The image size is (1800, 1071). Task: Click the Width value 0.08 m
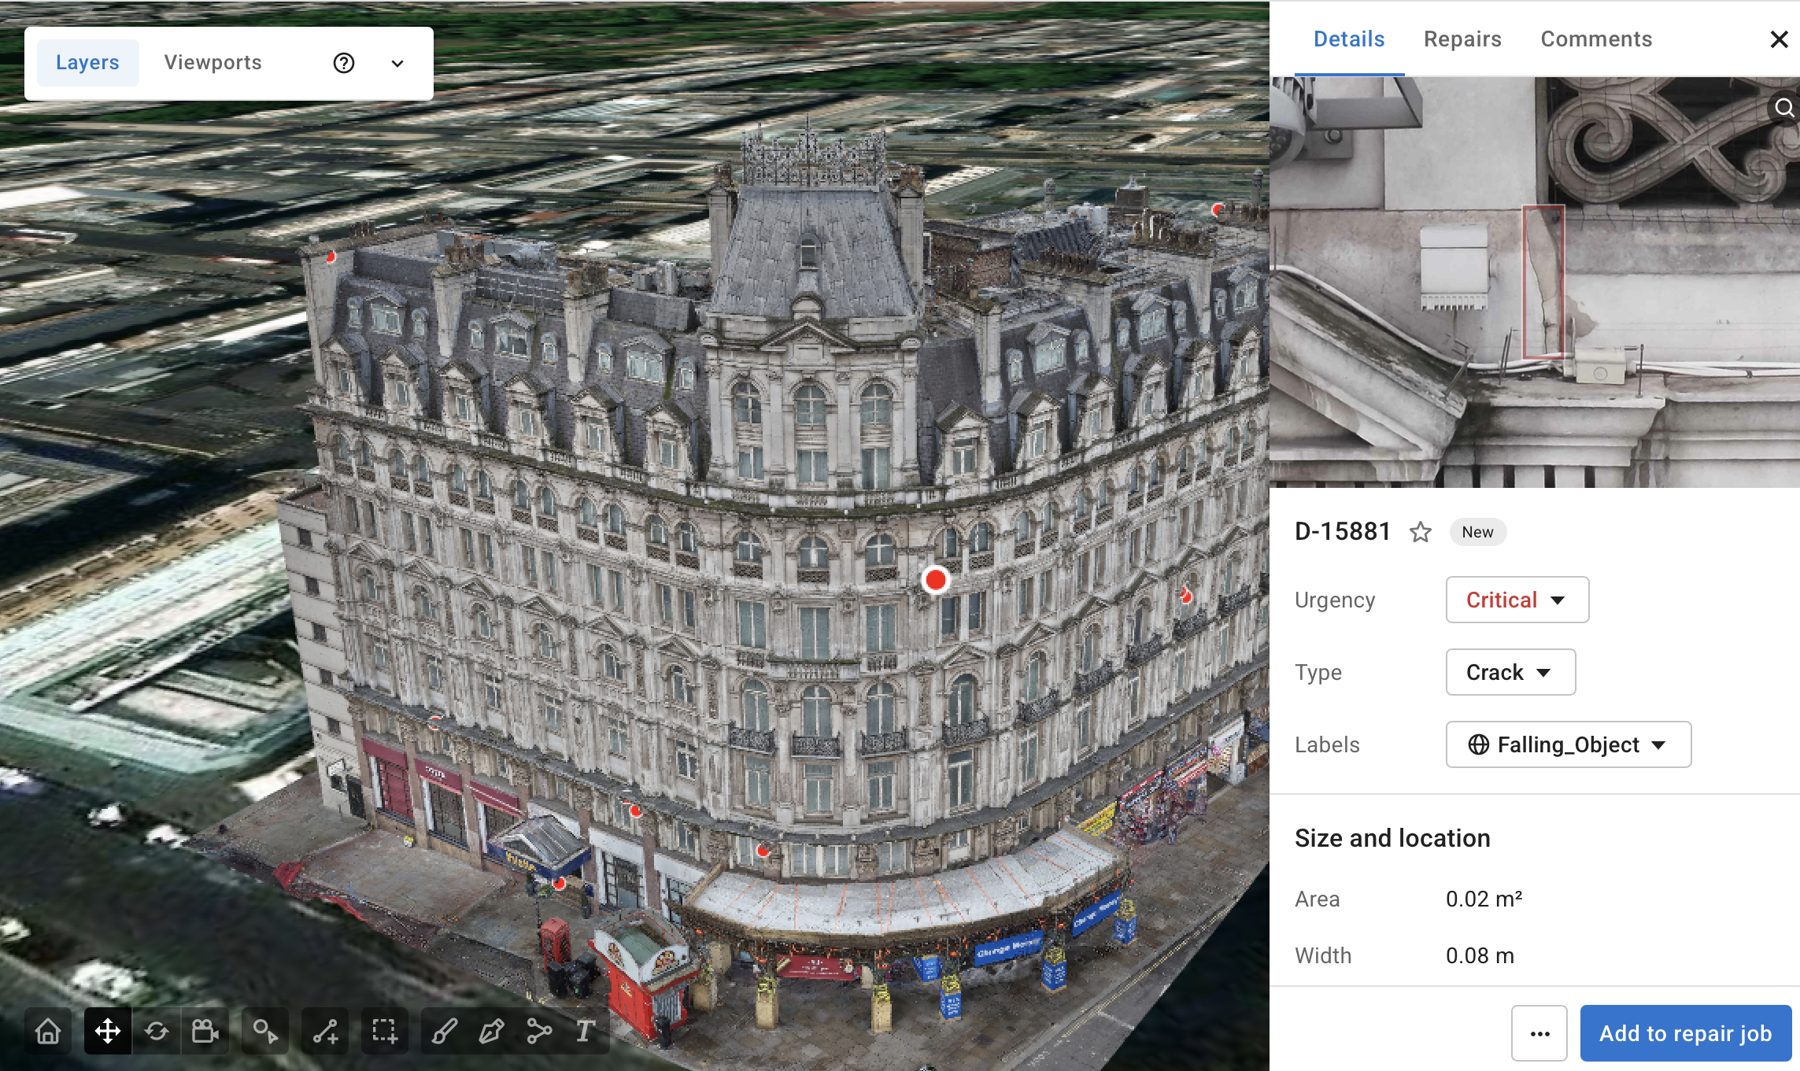1479,956
